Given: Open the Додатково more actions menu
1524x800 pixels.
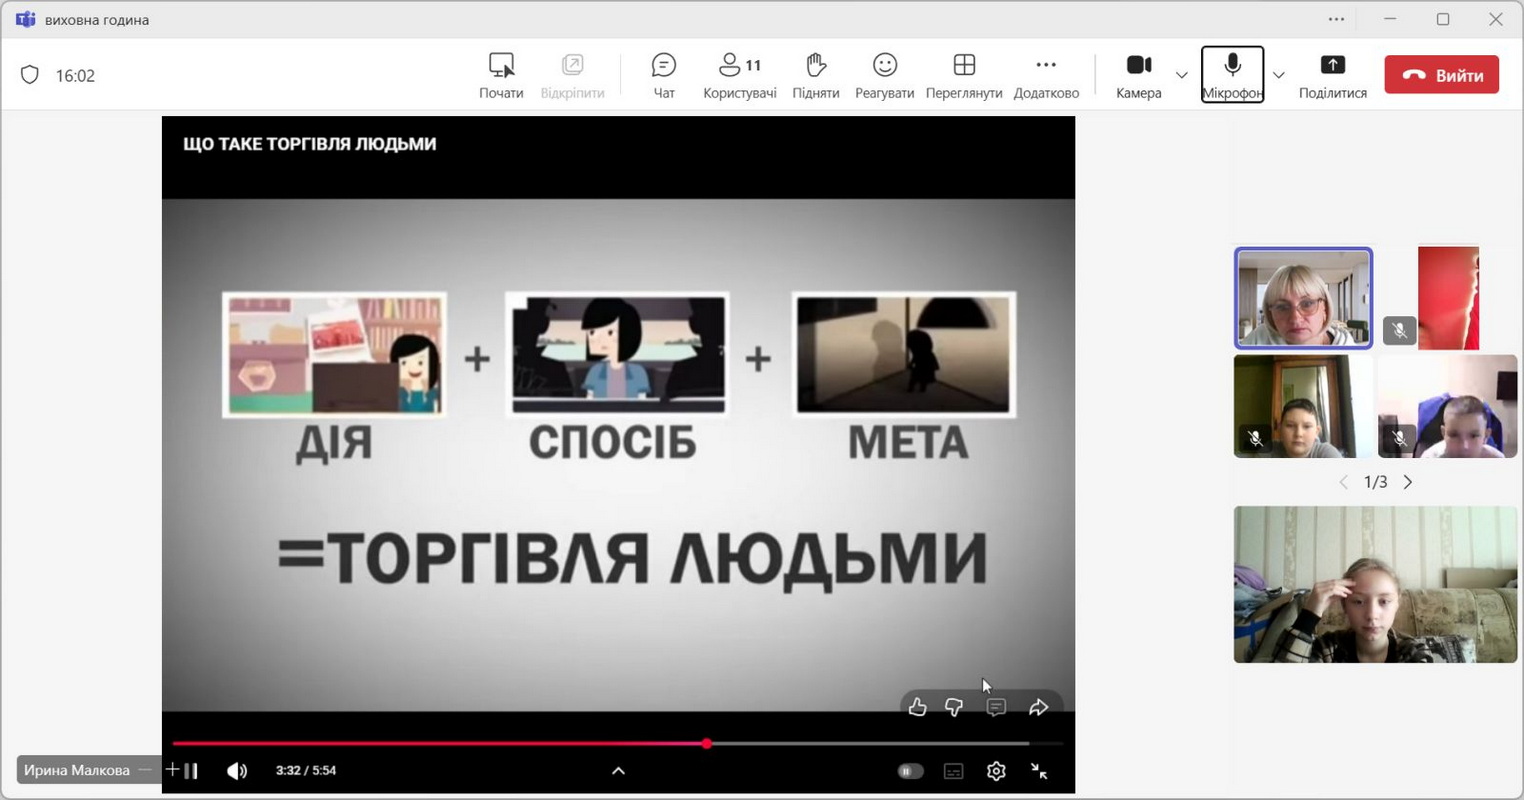Looking at the screenshot, I should [1046, 76].
